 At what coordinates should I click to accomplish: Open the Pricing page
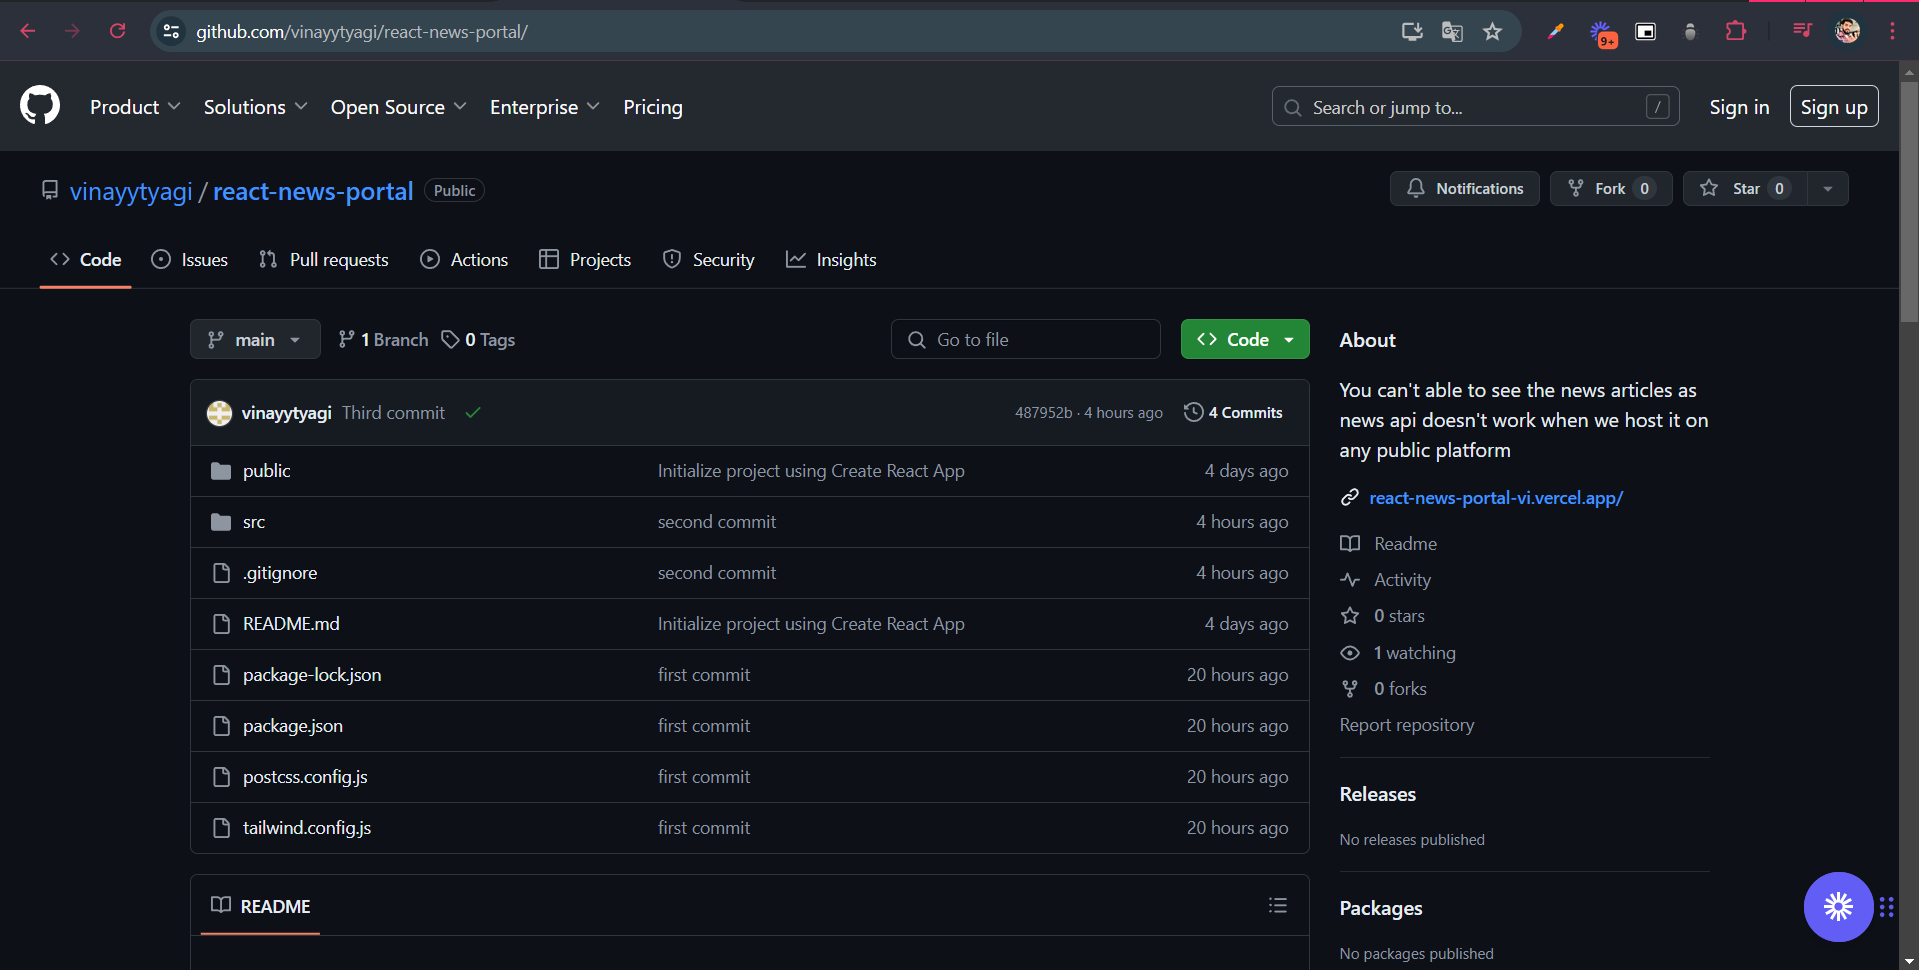(653, 107)
